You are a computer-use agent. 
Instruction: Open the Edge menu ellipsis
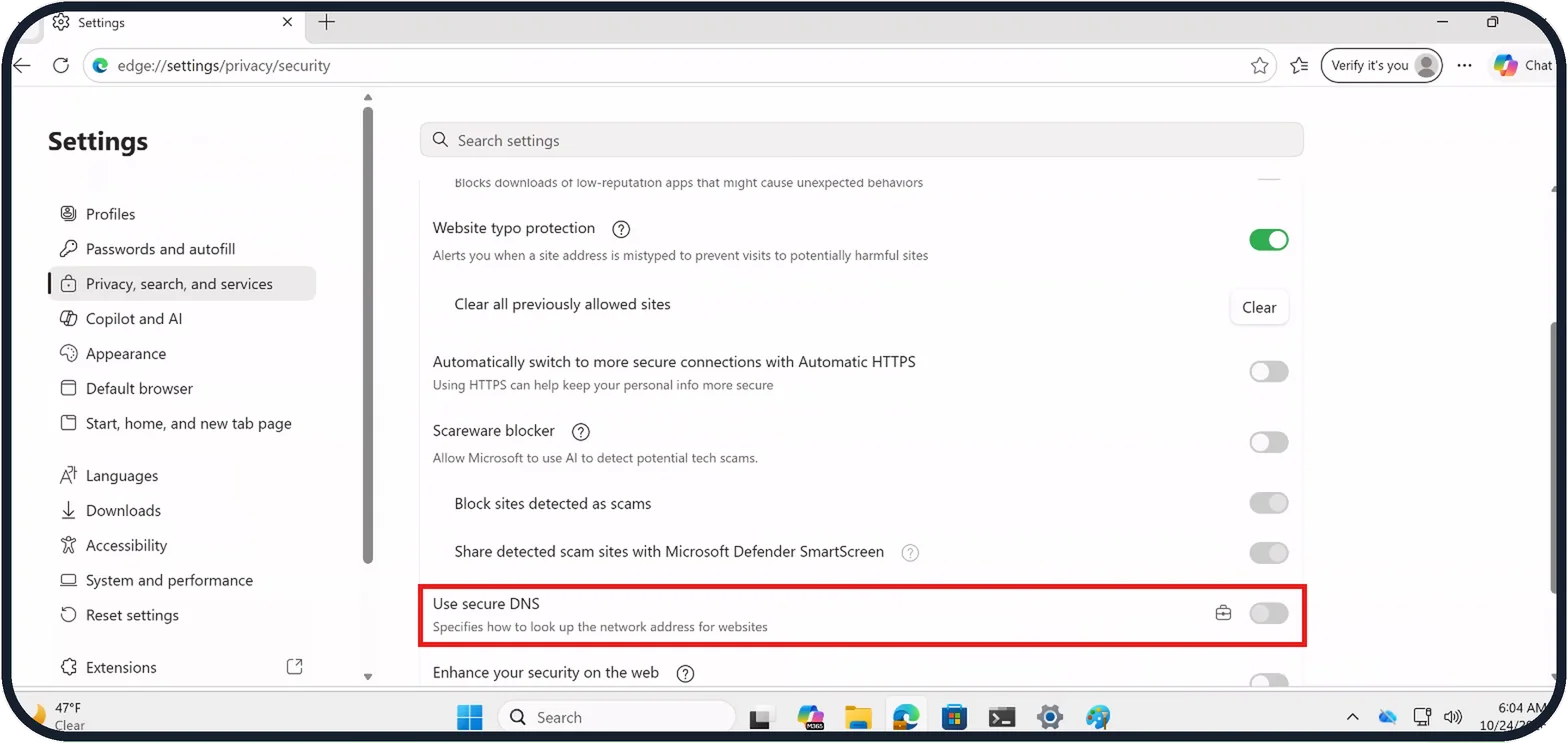click(1464, 65)
